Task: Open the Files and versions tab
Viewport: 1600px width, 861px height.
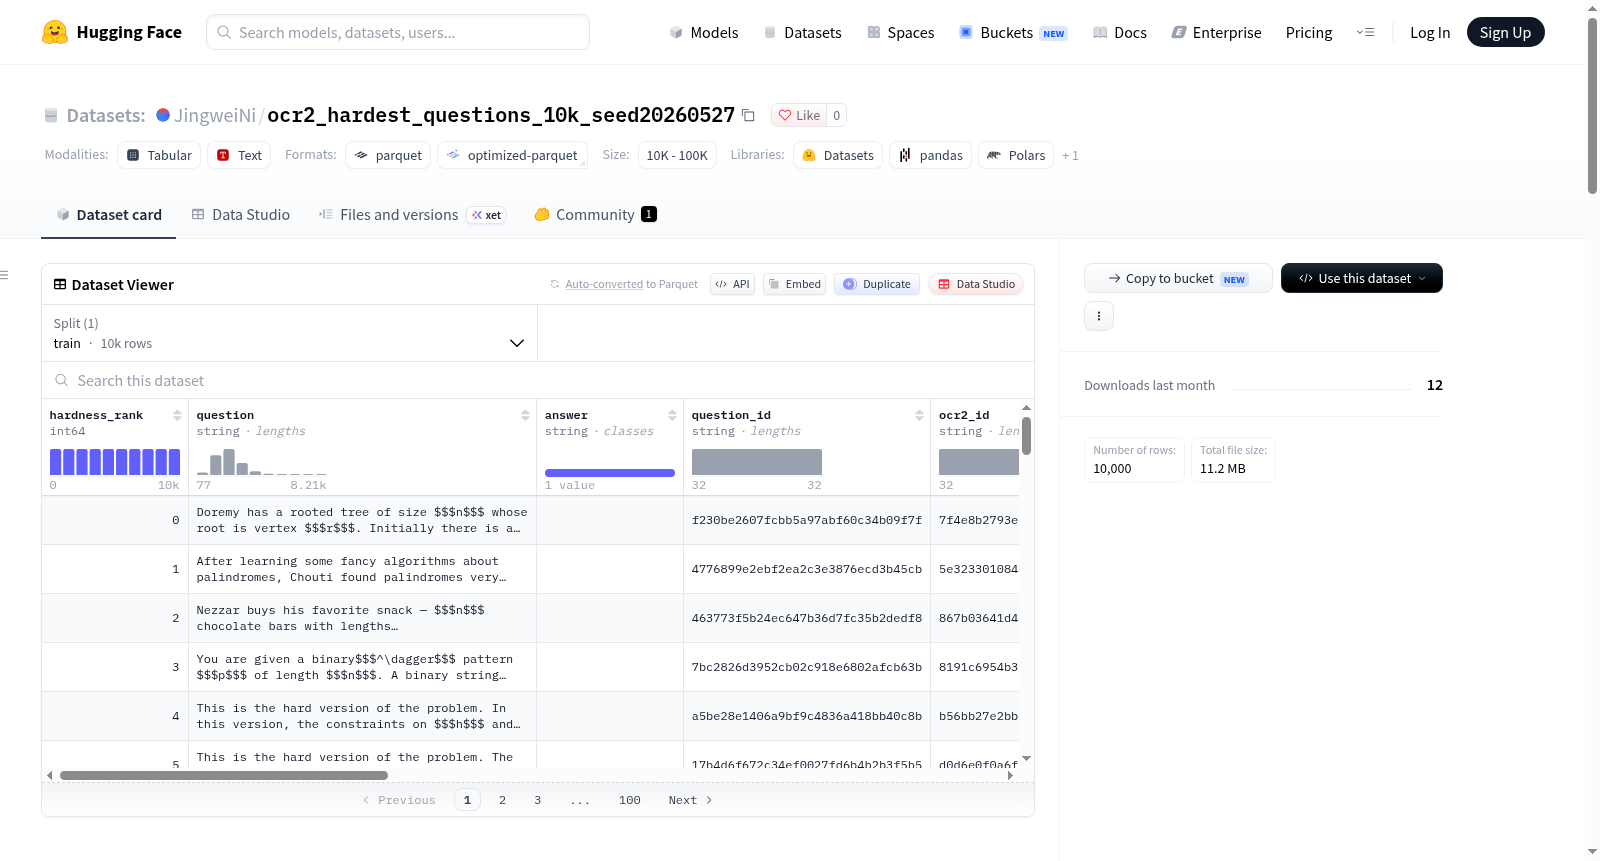Action: pyautogui.click(x=411, y=215)
